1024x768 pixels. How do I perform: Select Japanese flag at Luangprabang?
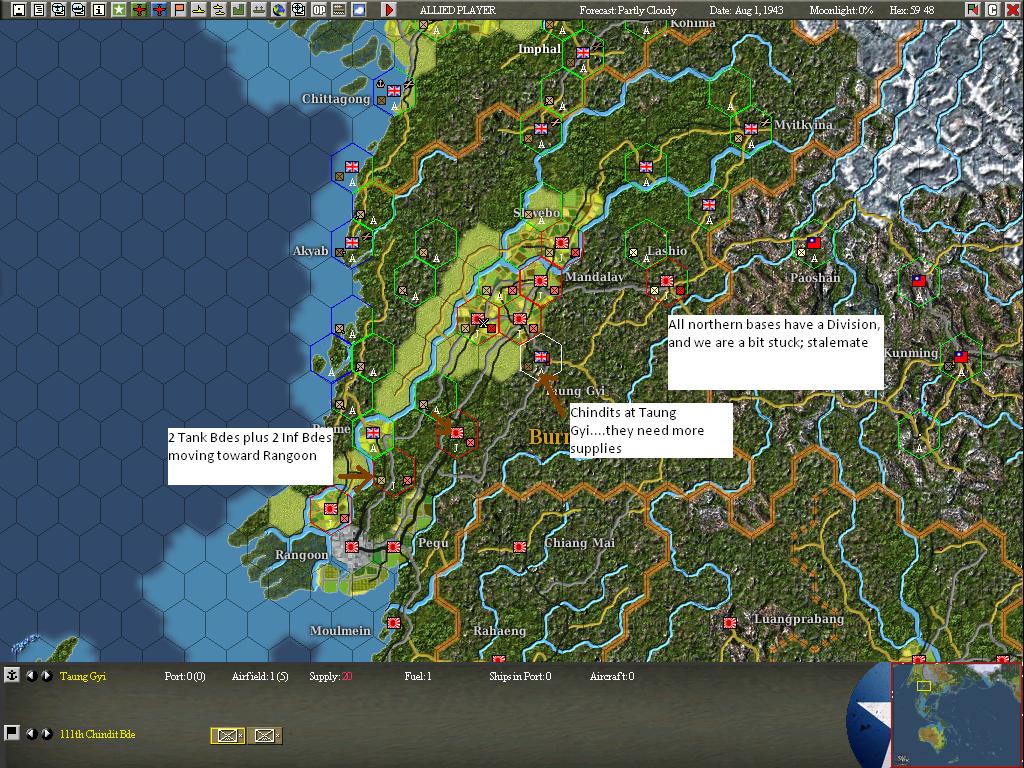[x=729, y=623]
